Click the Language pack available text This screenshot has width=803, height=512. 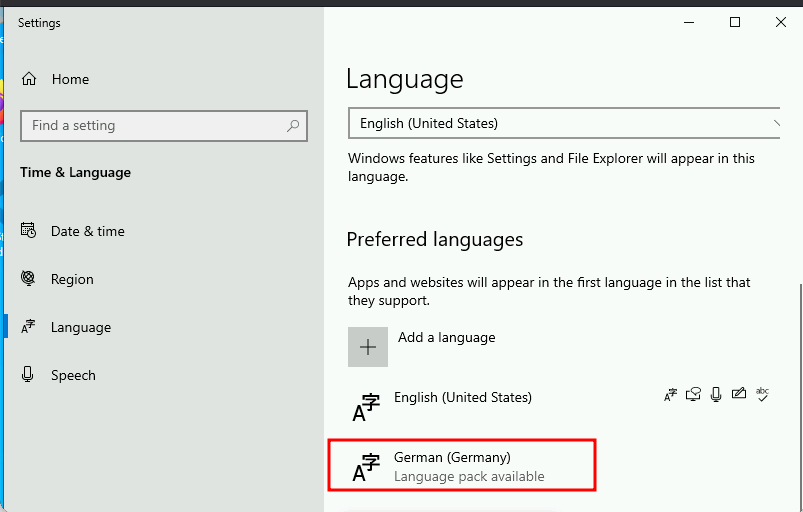(469, 477)
